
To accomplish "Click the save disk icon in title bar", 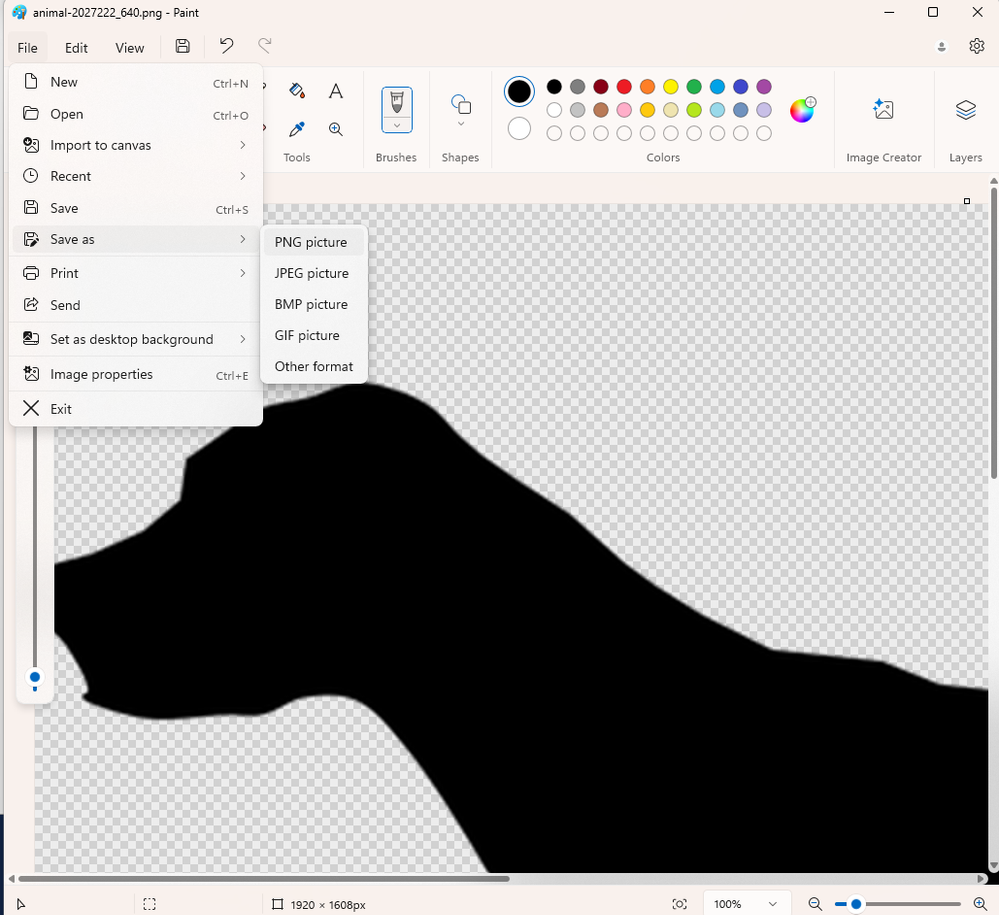I will [x=182, y=46].
